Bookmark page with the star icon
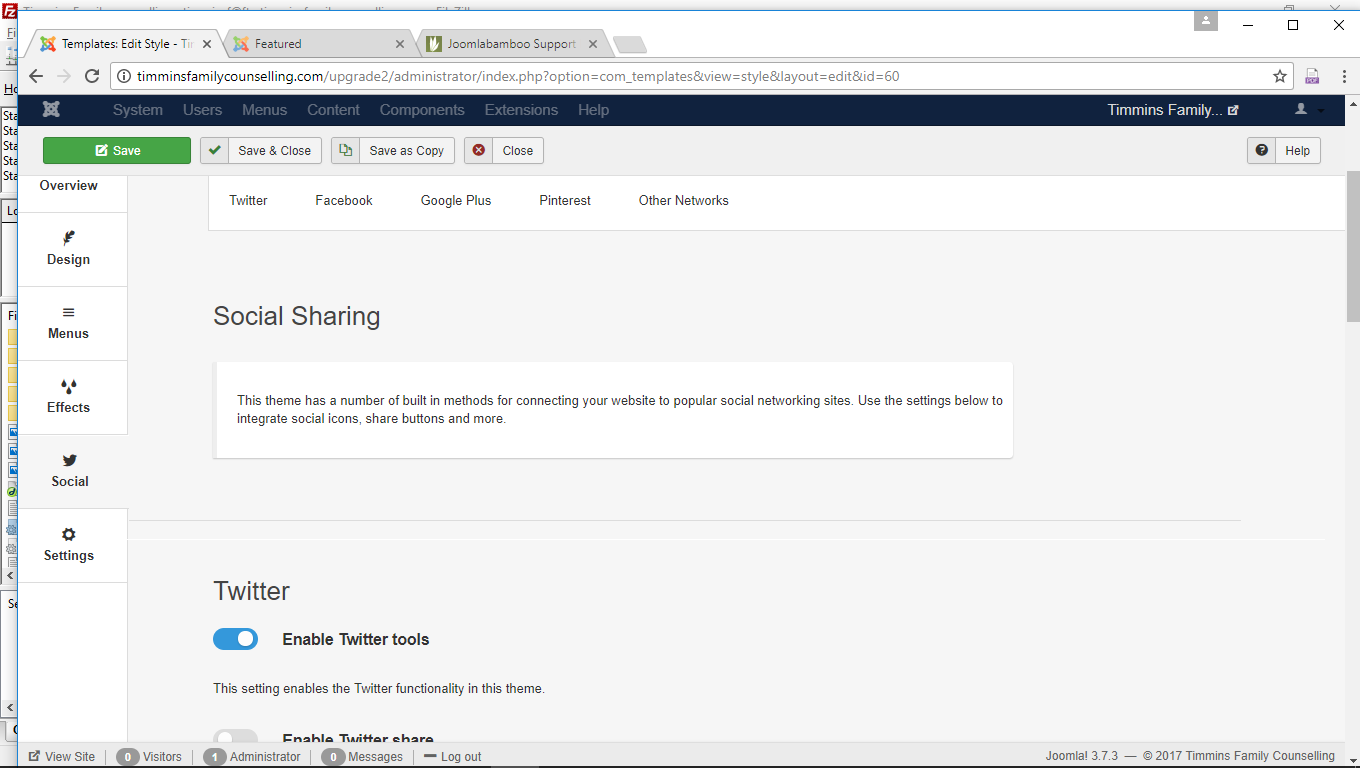The image size is (1360, 768). 1279,76
